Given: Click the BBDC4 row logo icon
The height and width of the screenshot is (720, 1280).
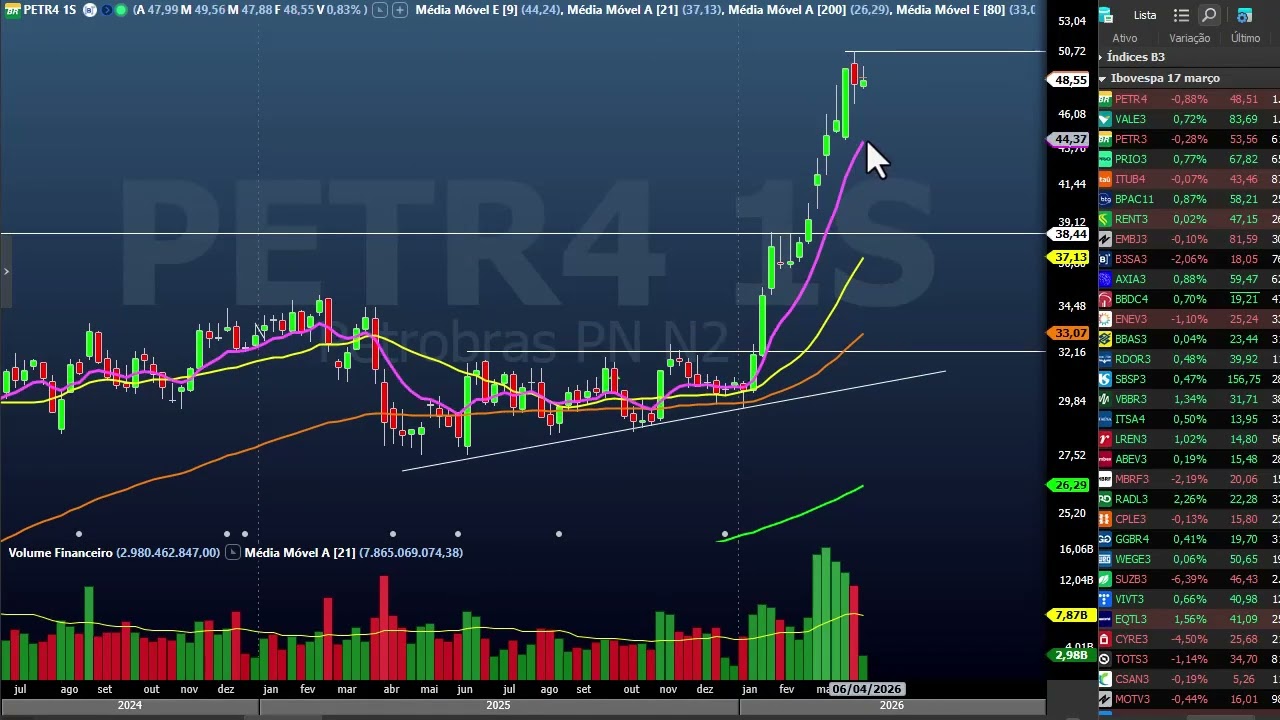Looking at the screenshot, I should point(1105,299).
